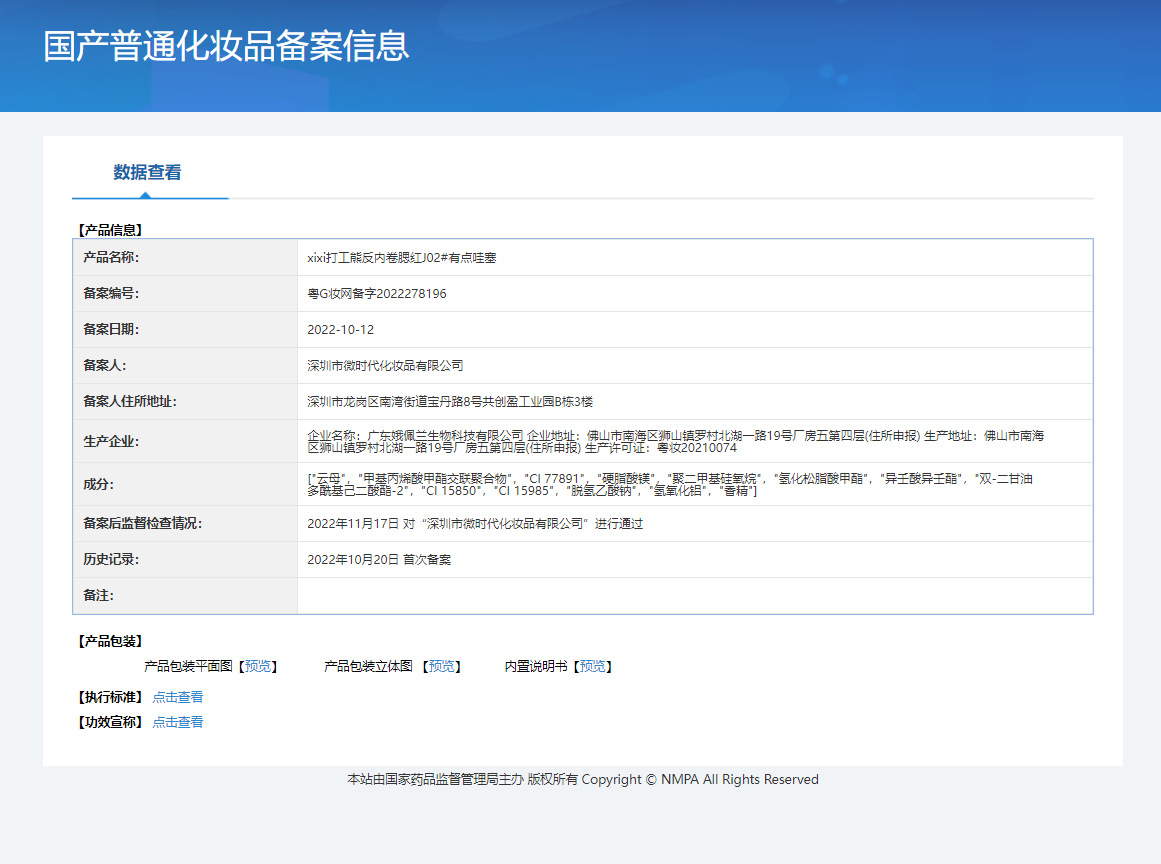
Task: Open the 产品包装平面图 预览 link
Action: [258, 666]
